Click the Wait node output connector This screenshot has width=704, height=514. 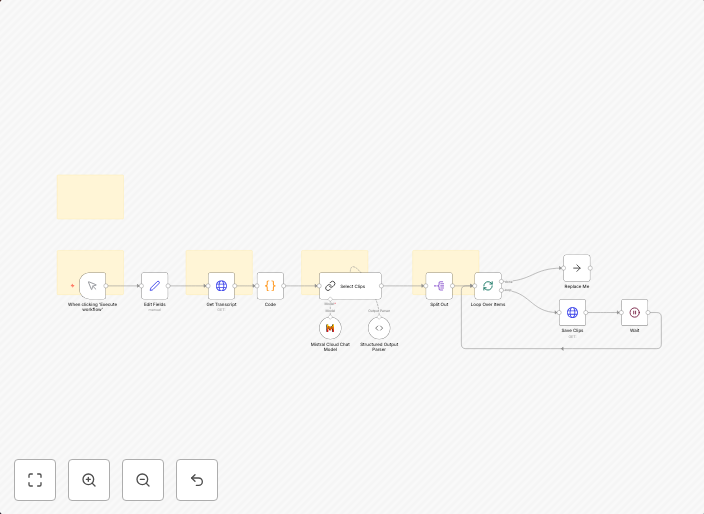point(648,313)
